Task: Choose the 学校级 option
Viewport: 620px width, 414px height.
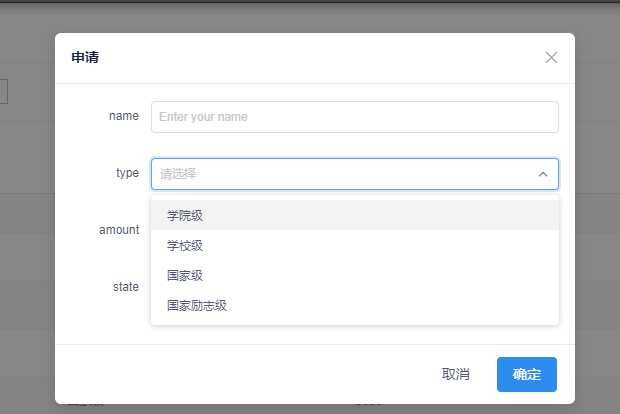Action: (355, 246)
